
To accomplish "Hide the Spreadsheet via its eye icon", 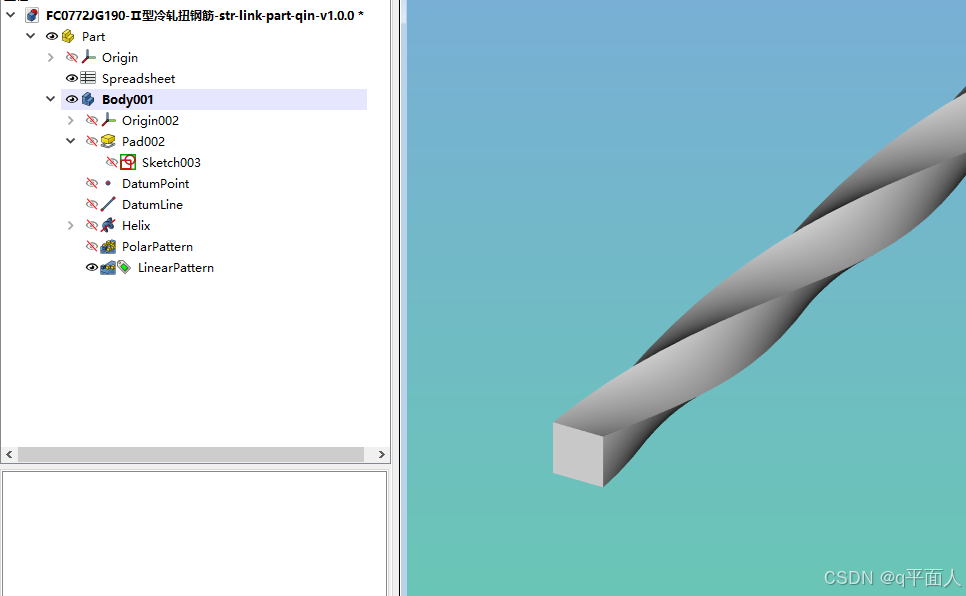I will point(71,78).
